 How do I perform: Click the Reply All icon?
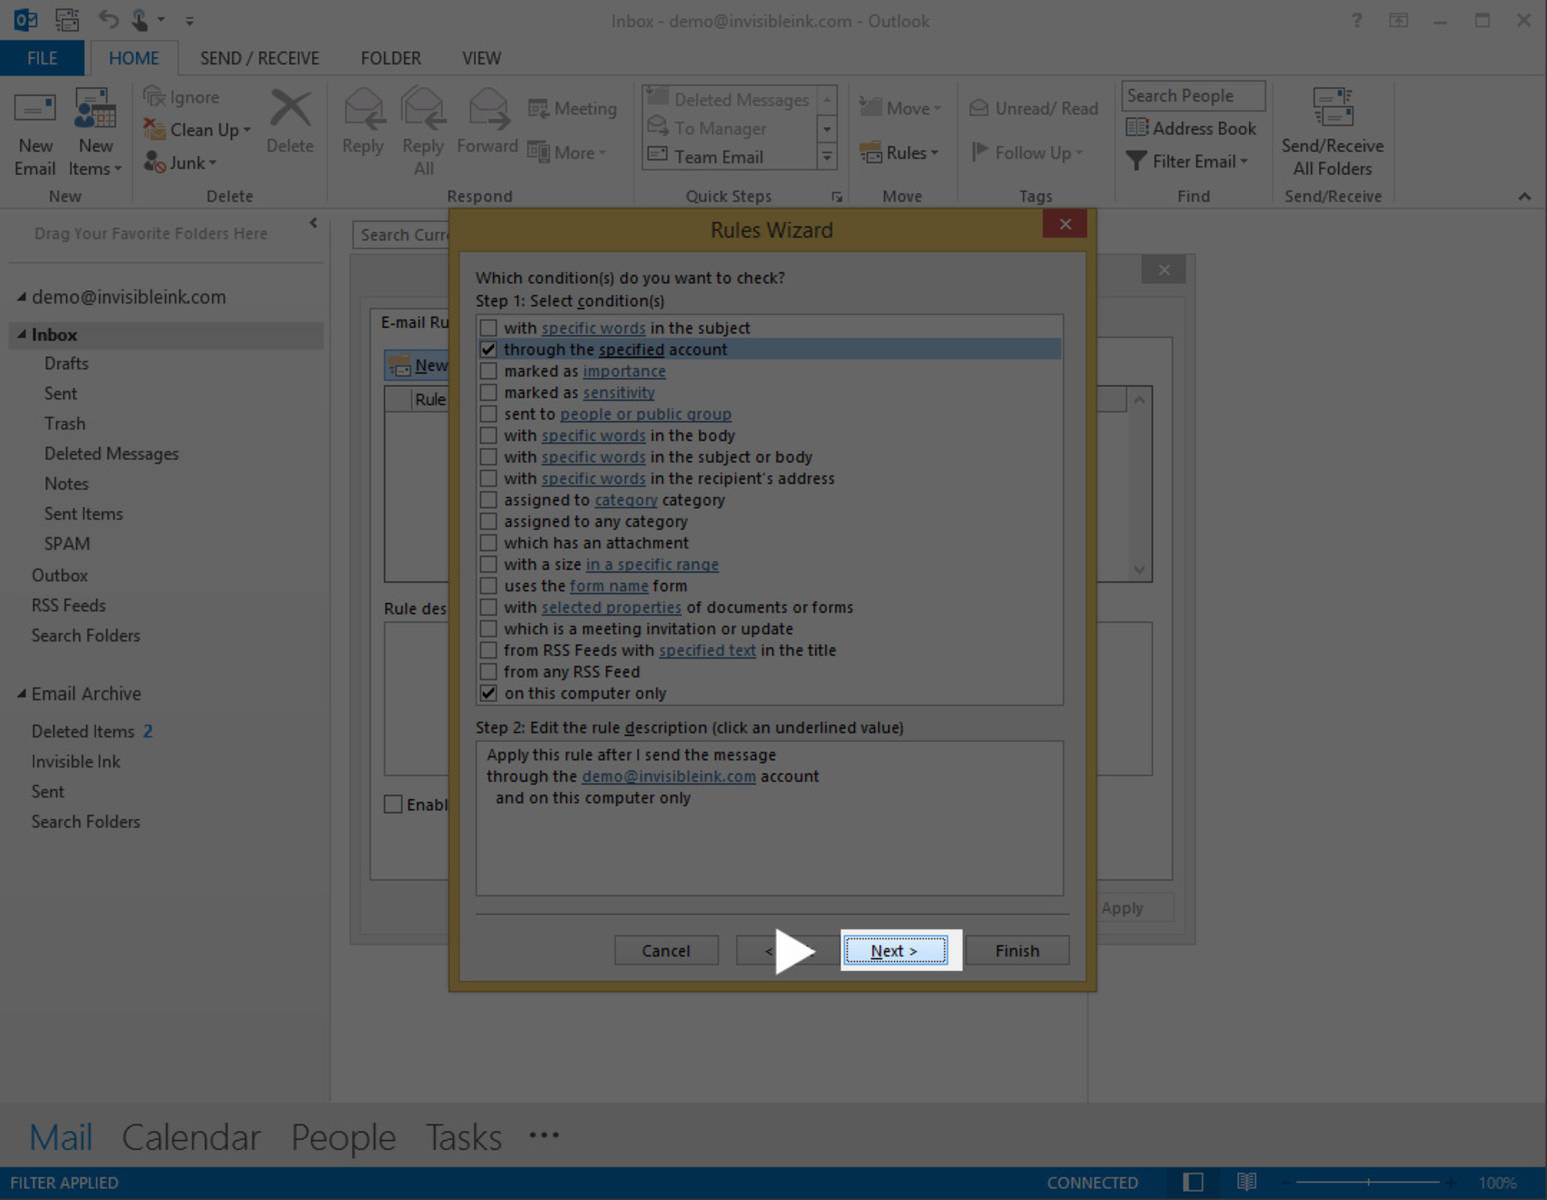coord(423,109)
